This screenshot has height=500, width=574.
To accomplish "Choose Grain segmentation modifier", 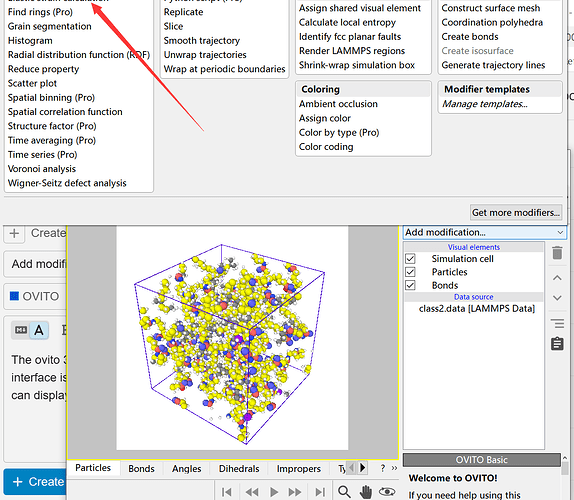I will [x=49, y=26].
